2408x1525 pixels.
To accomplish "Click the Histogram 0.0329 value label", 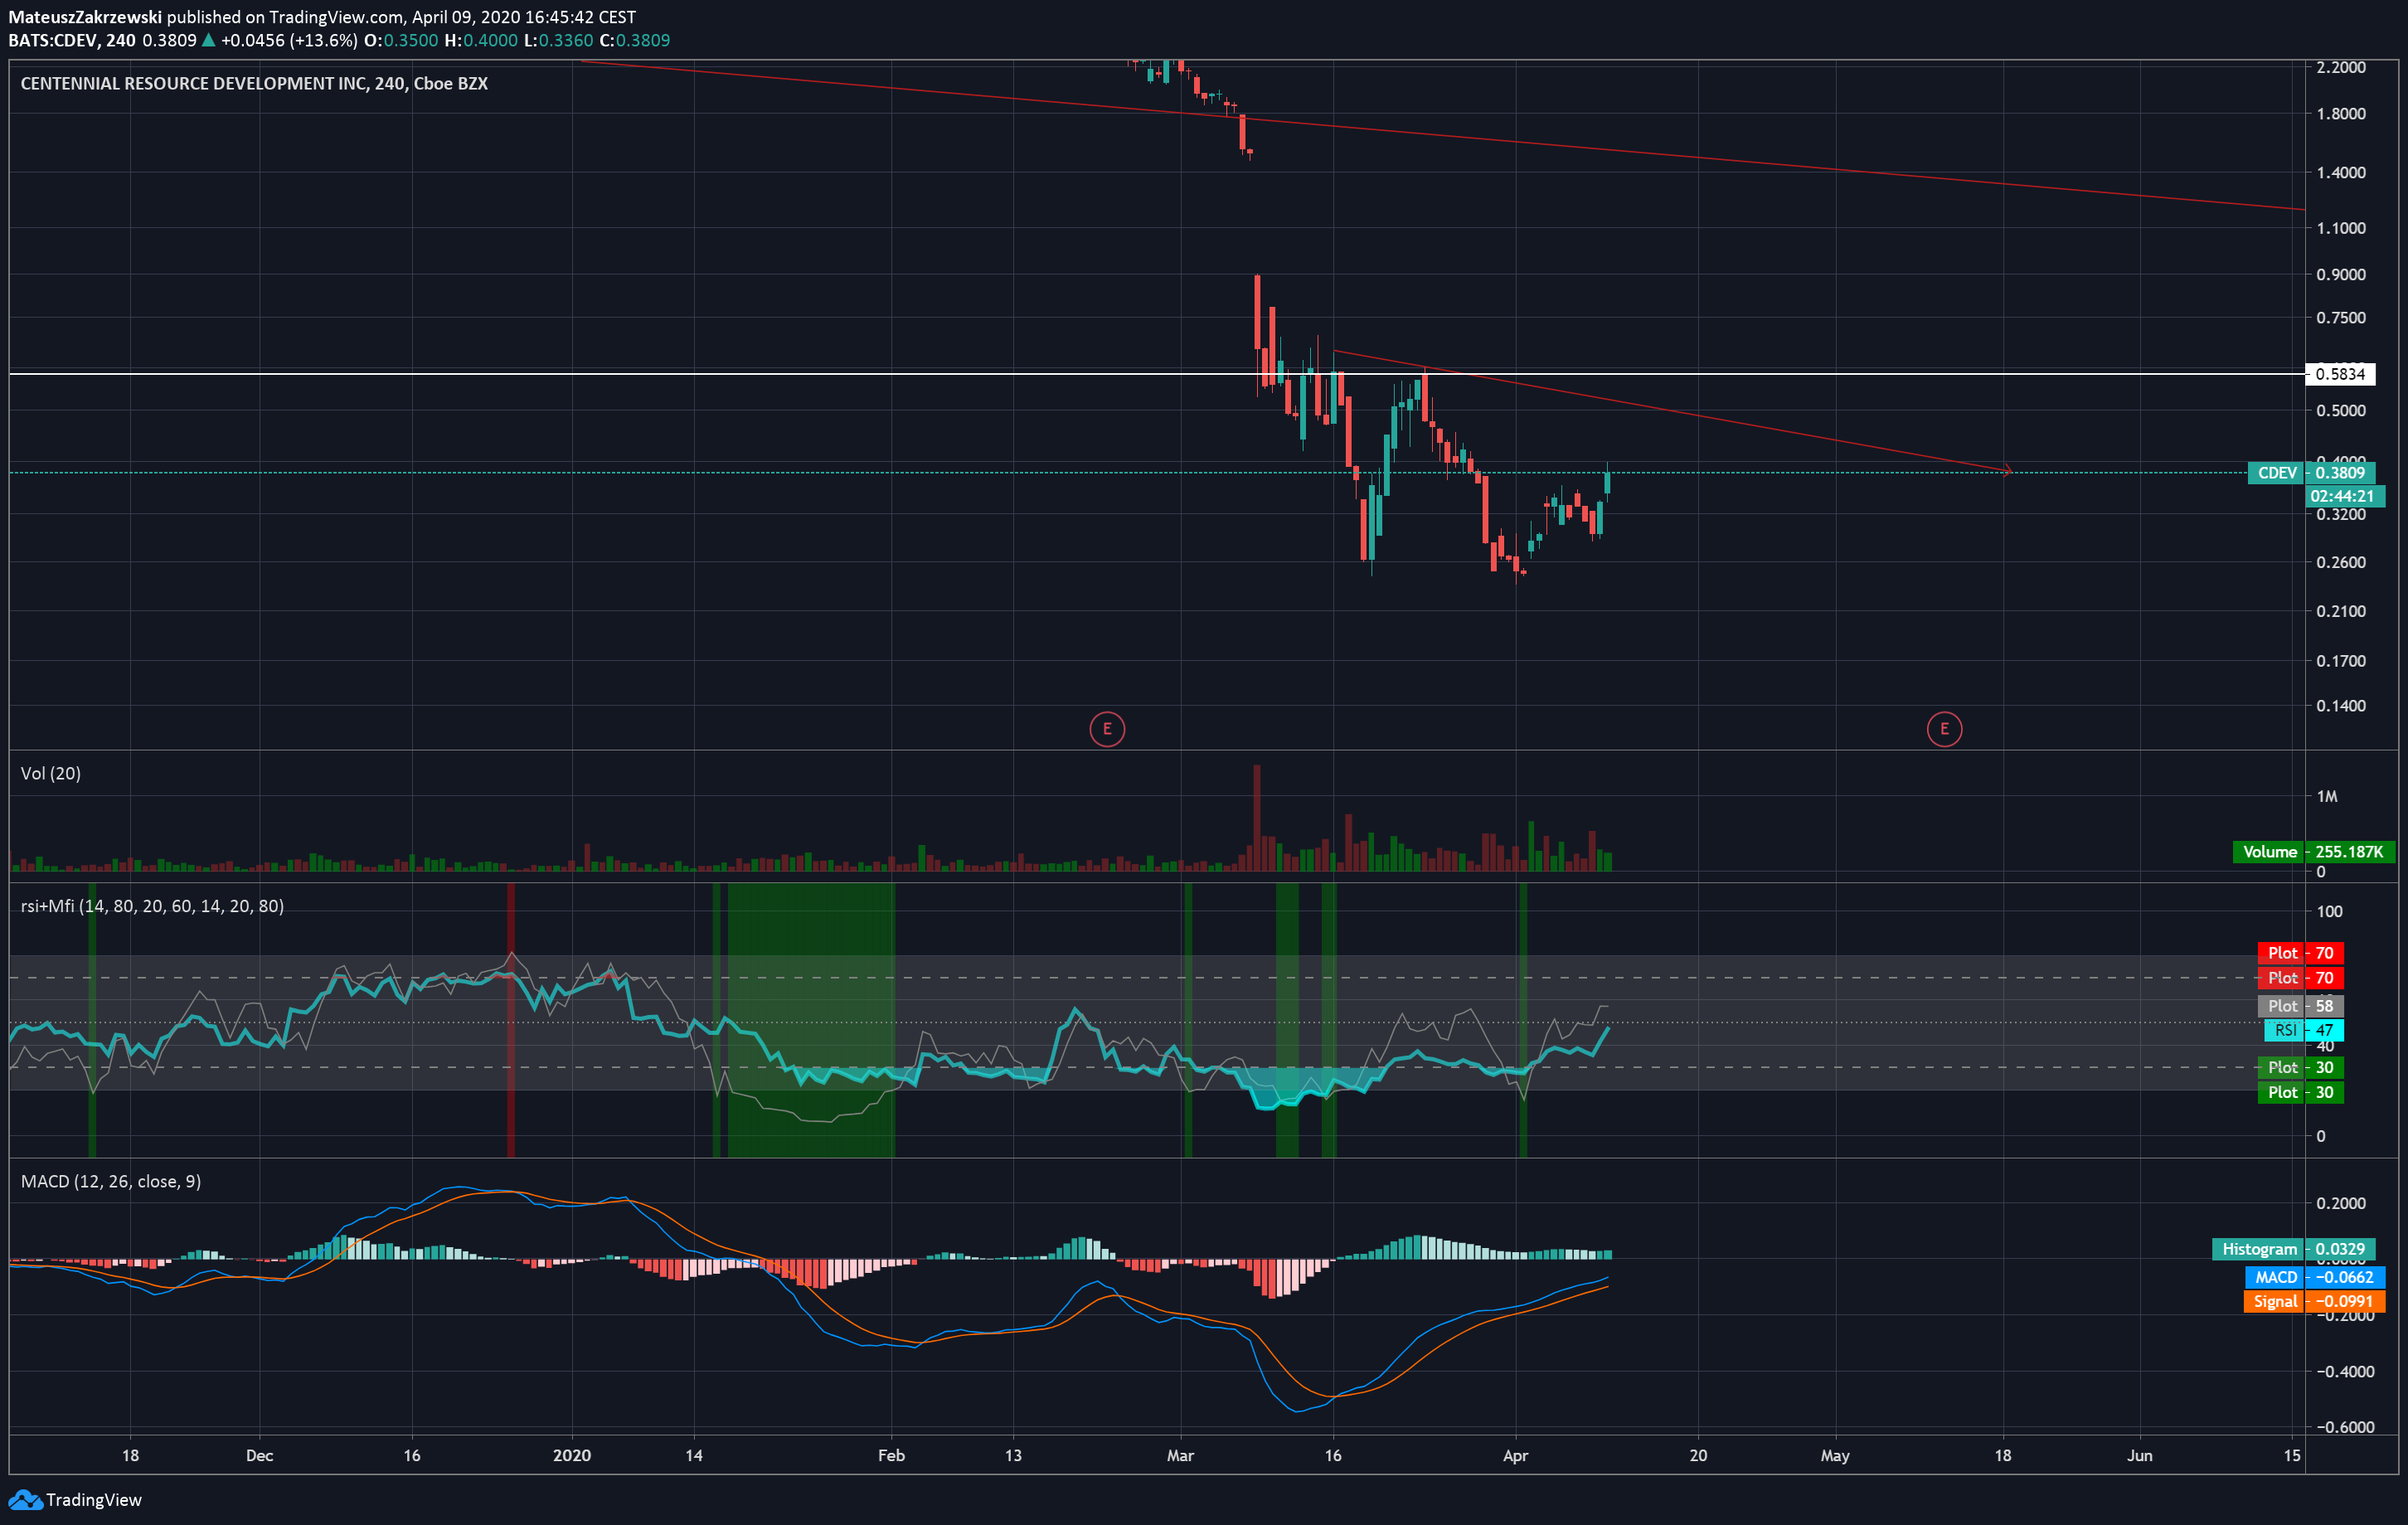I will pyautogui.click(x=2293, y=1249).
